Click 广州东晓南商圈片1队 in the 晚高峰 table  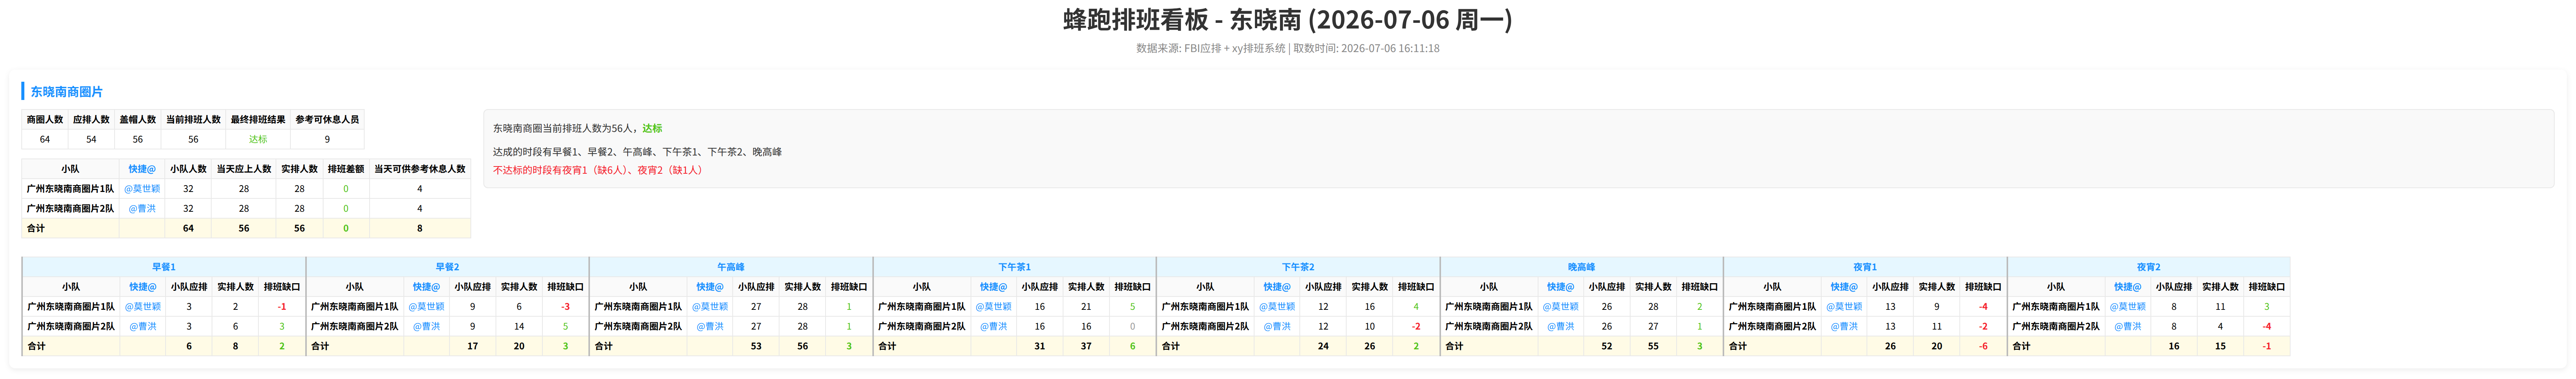click(x=1489, y=307)
